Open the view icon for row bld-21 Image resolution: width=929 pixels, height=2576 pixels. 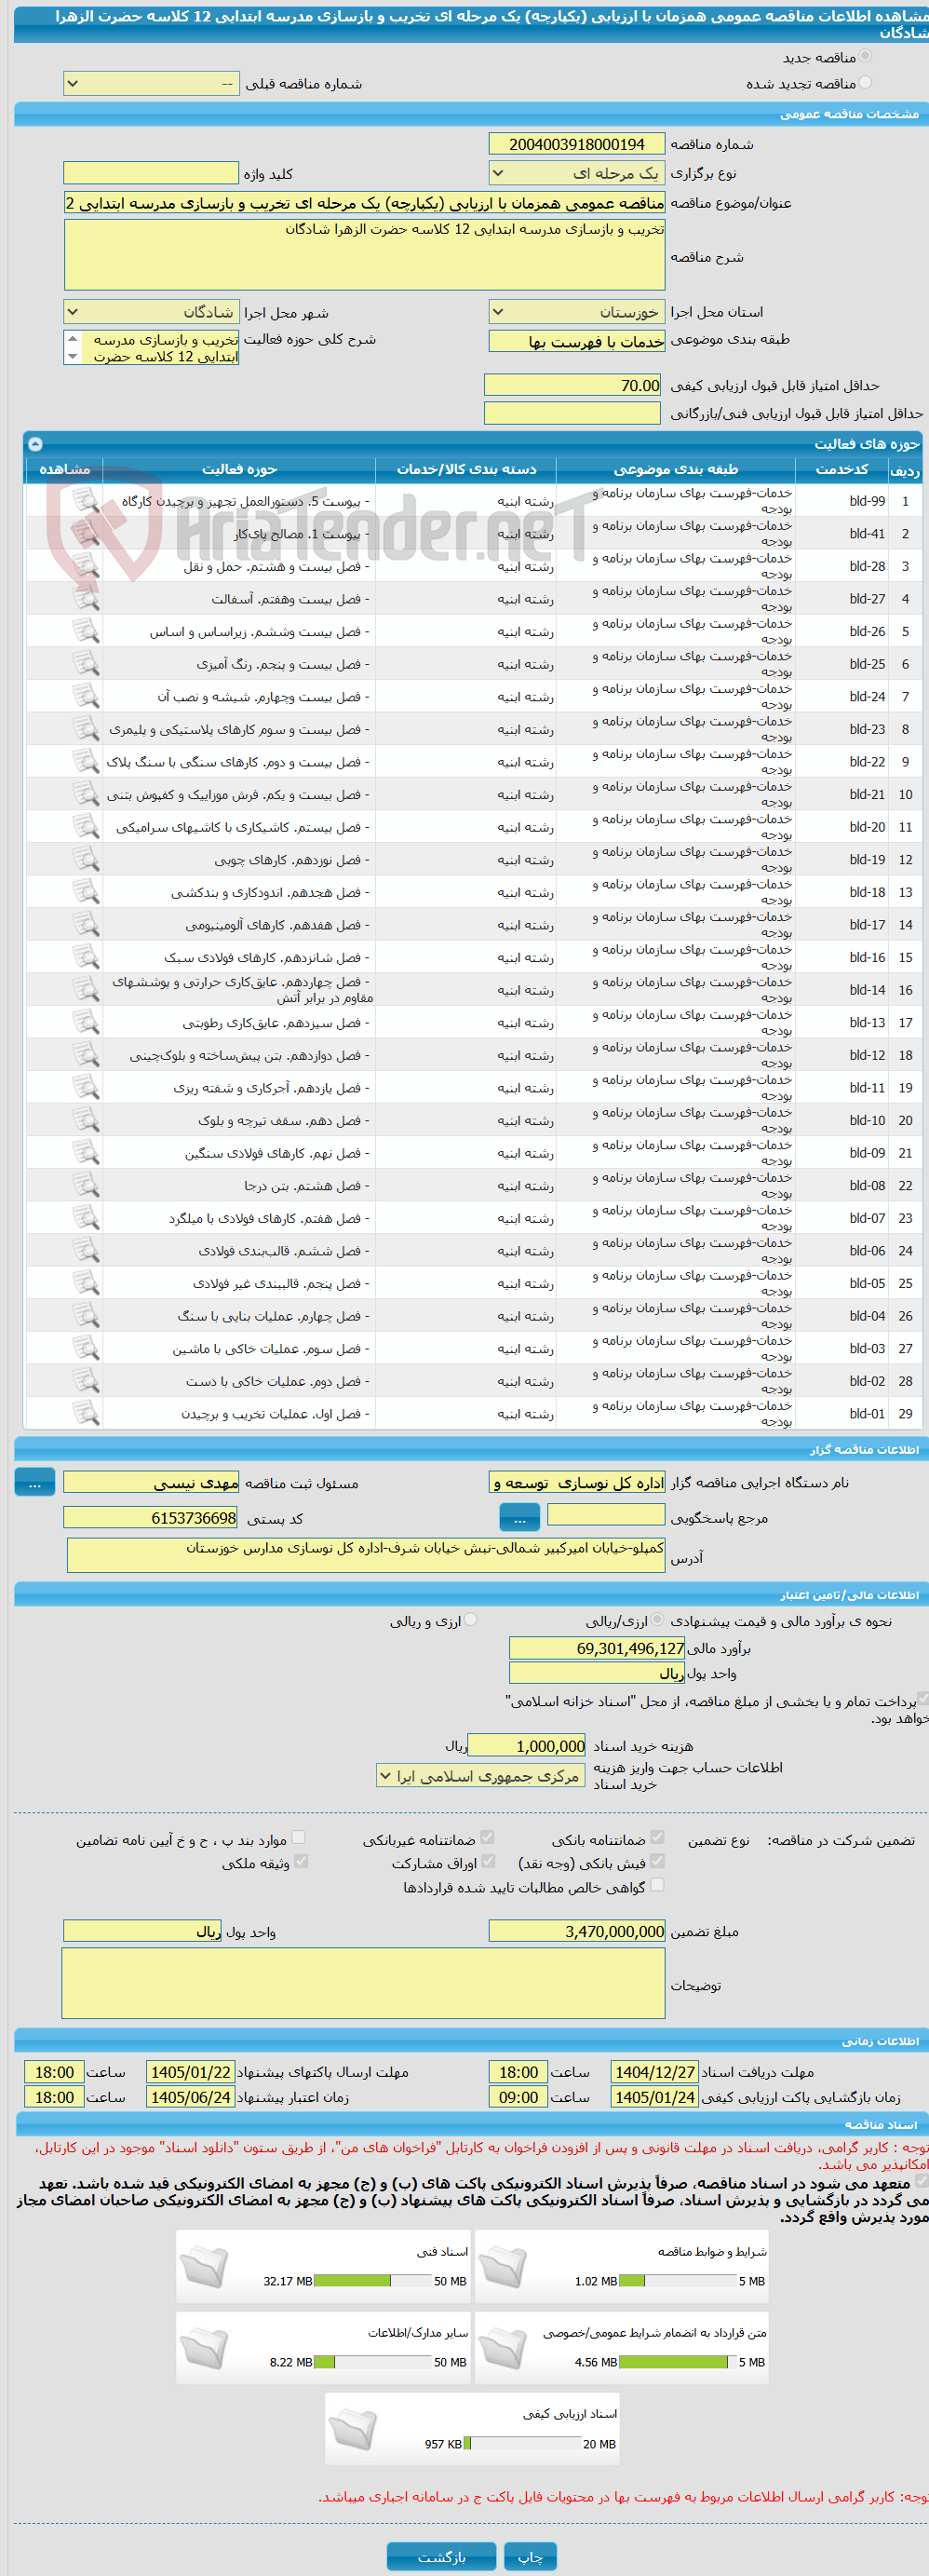pos(86,794)
